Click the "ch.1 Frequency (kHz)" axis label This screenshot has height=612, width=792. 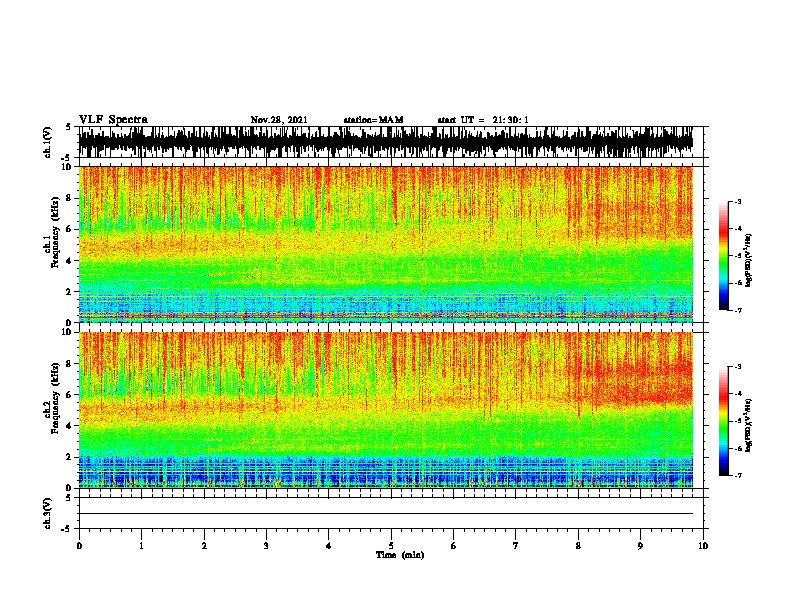tap(52, 232)
